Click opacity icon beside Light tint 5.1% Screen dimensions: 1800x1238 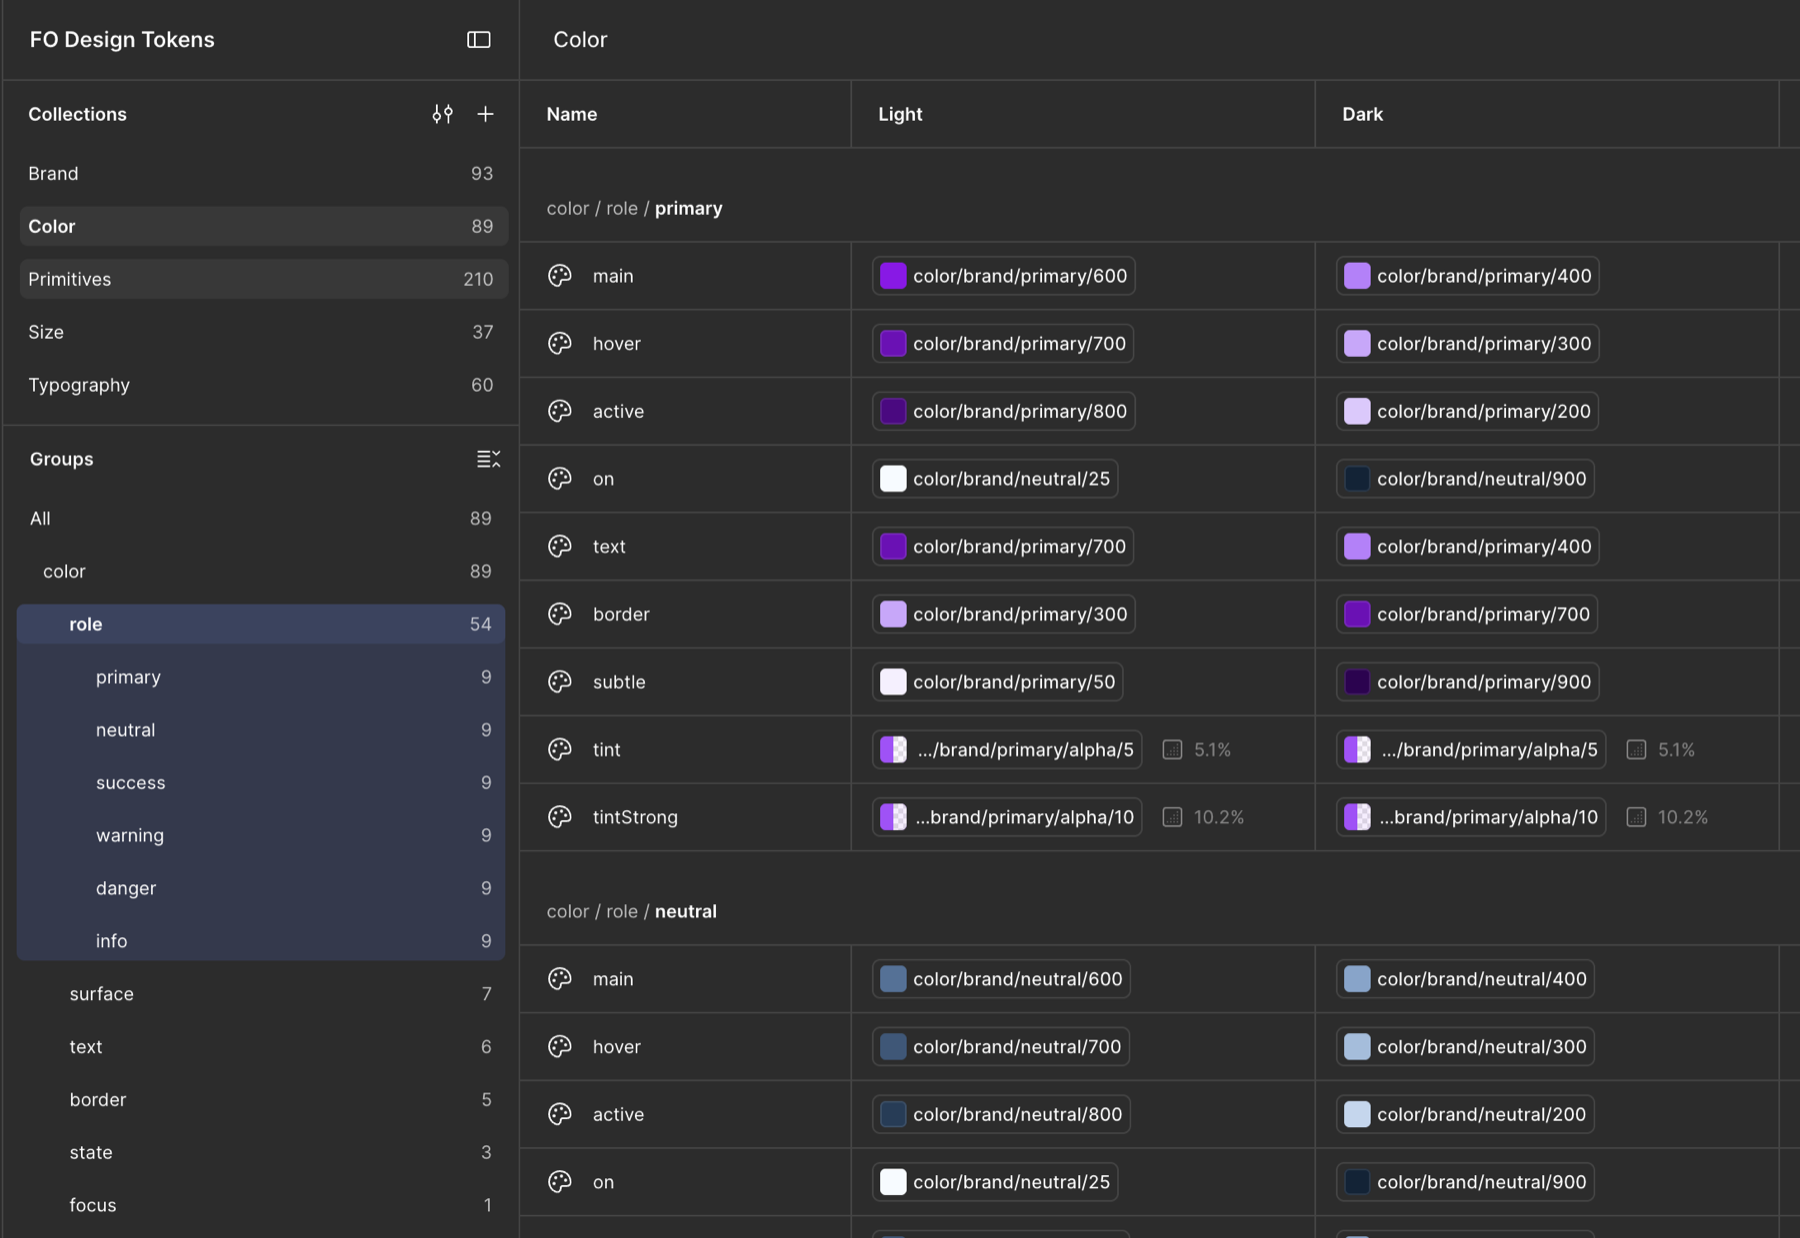point(1172,750)
